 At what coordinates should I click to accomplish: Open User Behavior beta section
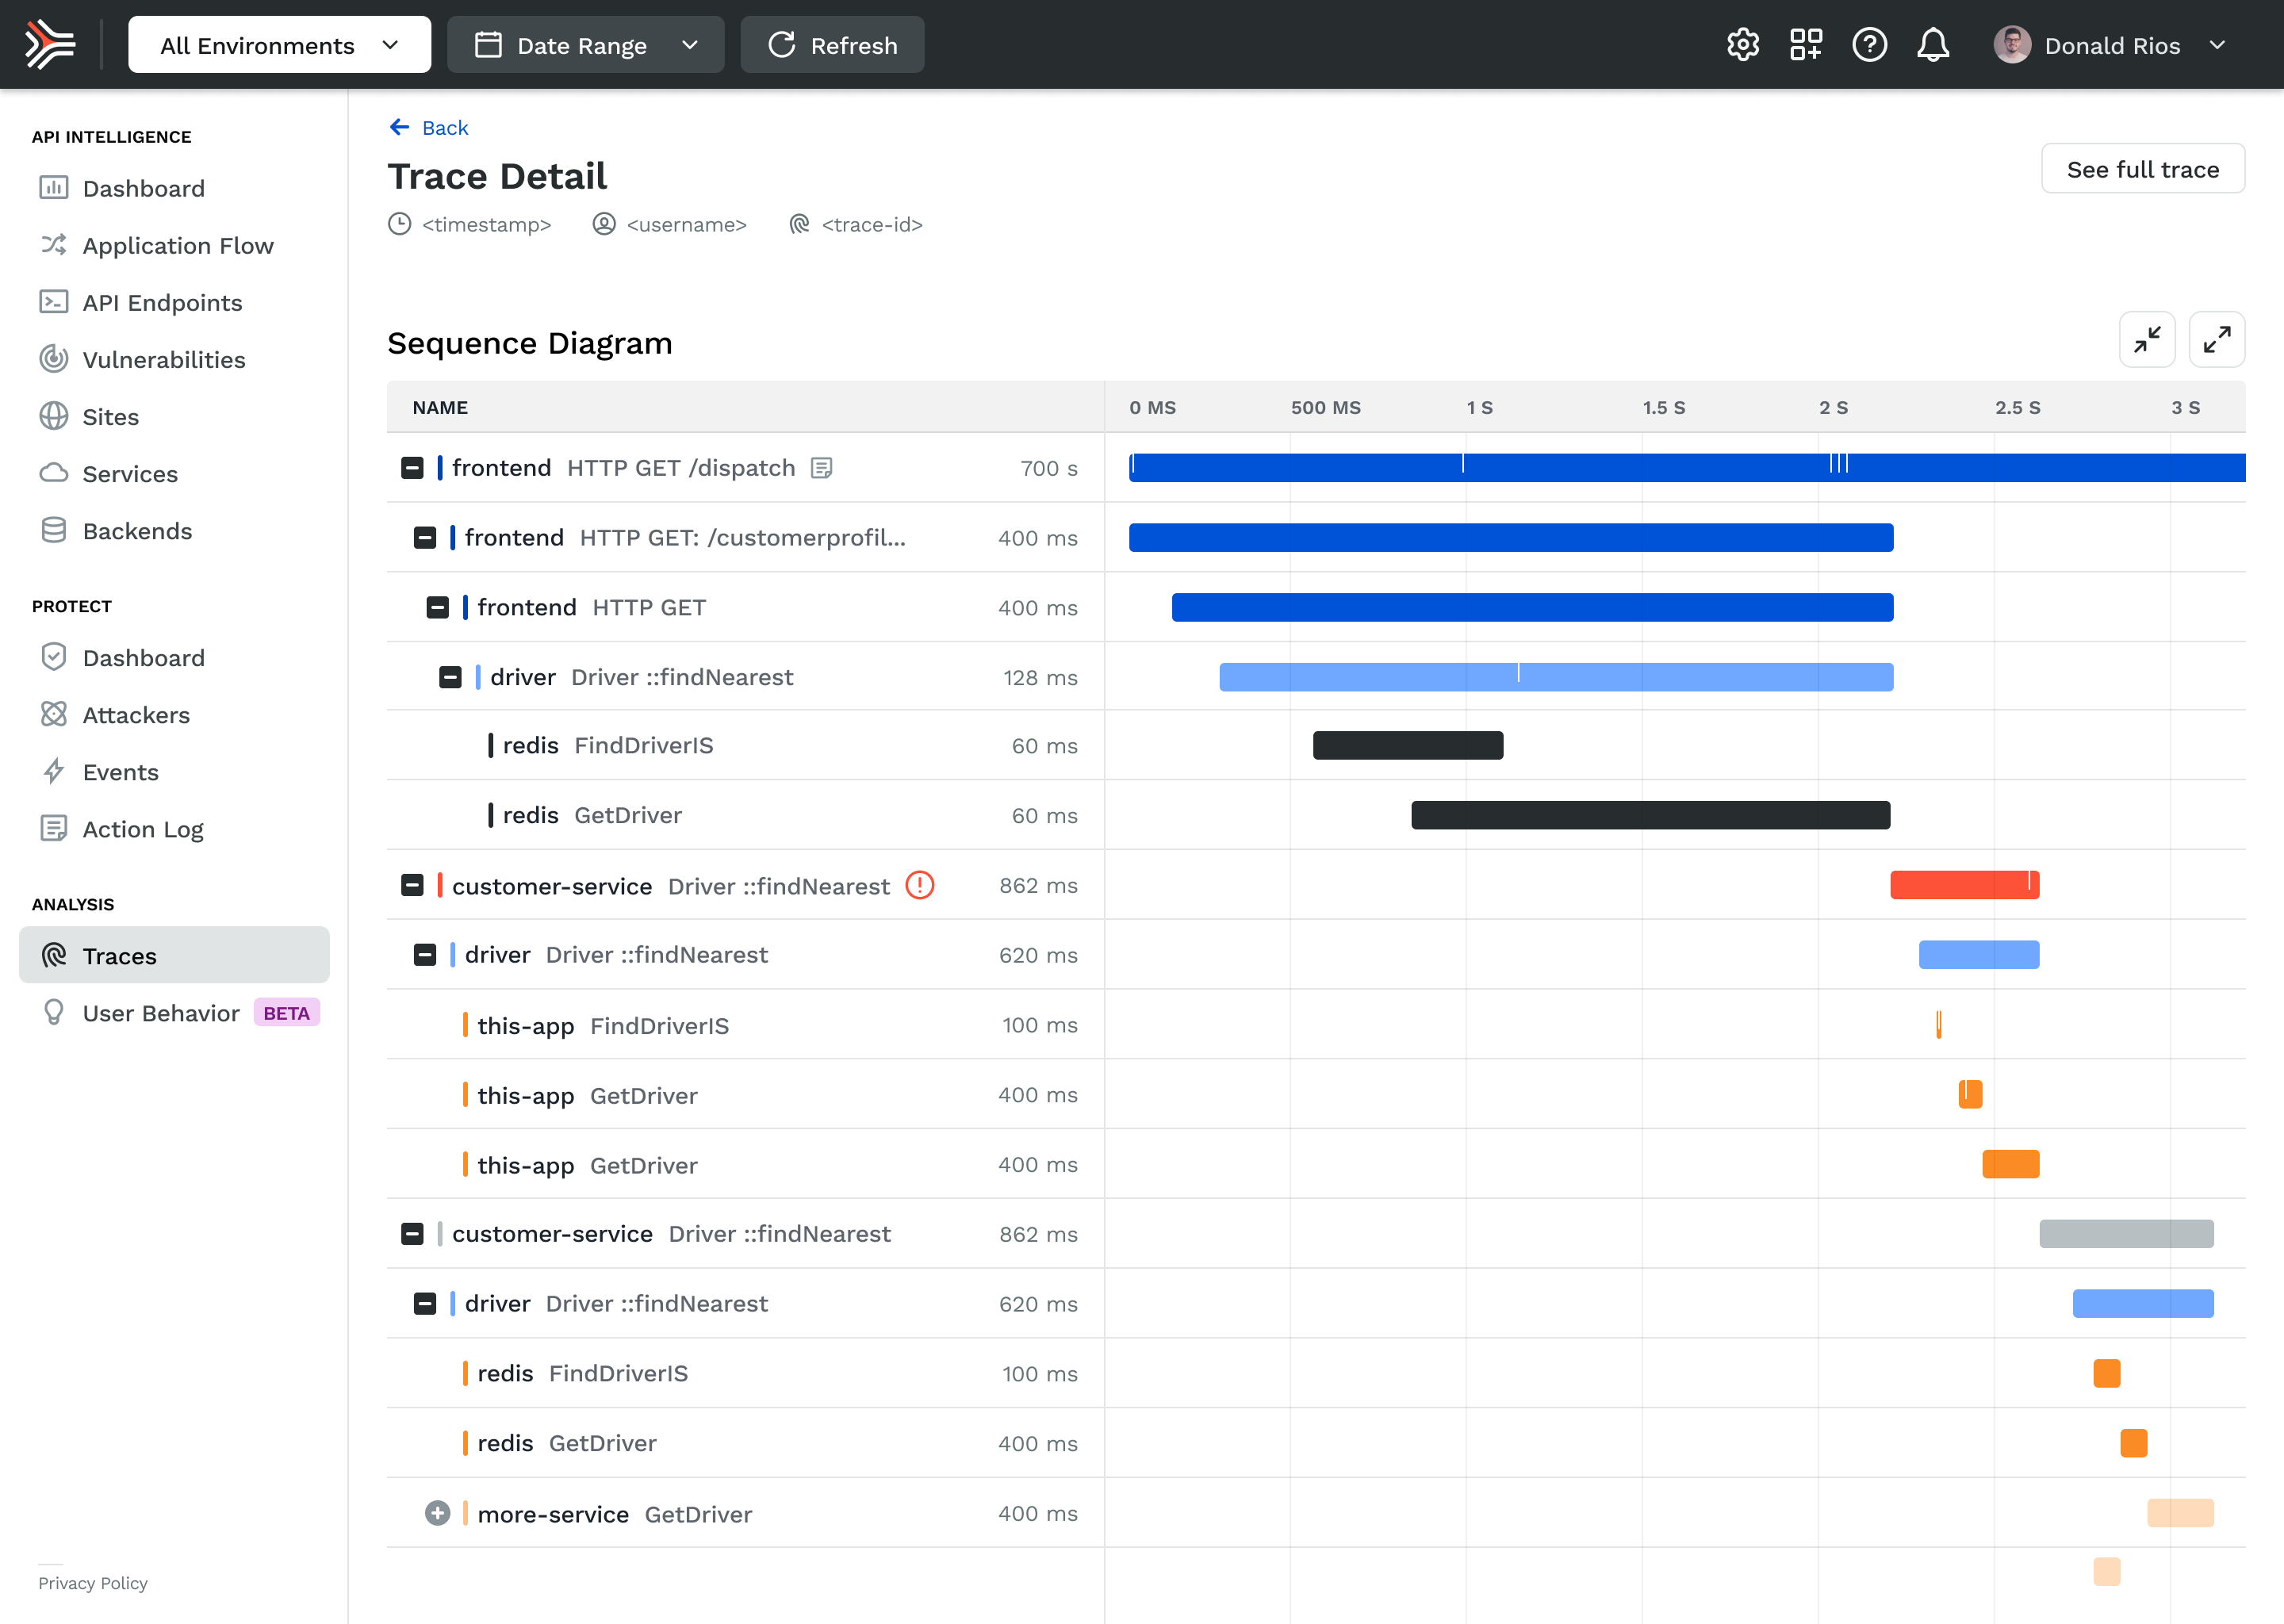click(x=161, y=1013)
